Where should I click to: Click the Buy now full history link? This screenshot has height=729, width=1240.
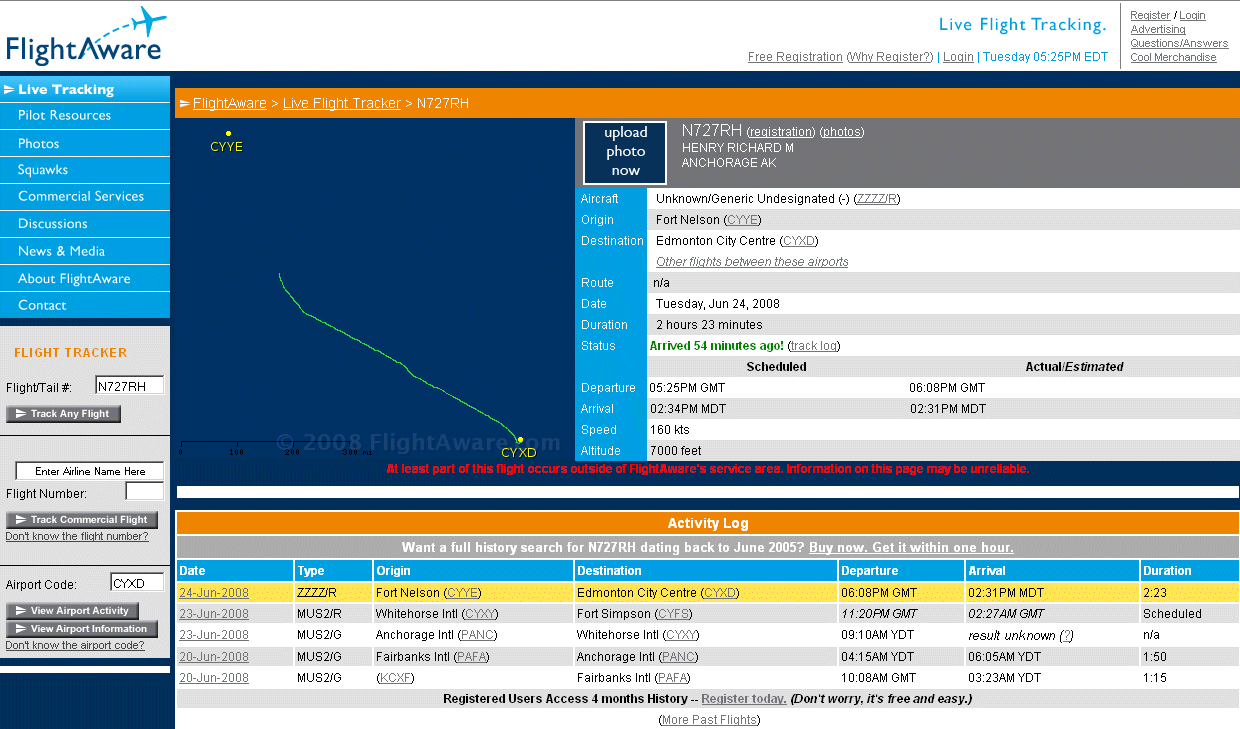(x=911, y=548)
